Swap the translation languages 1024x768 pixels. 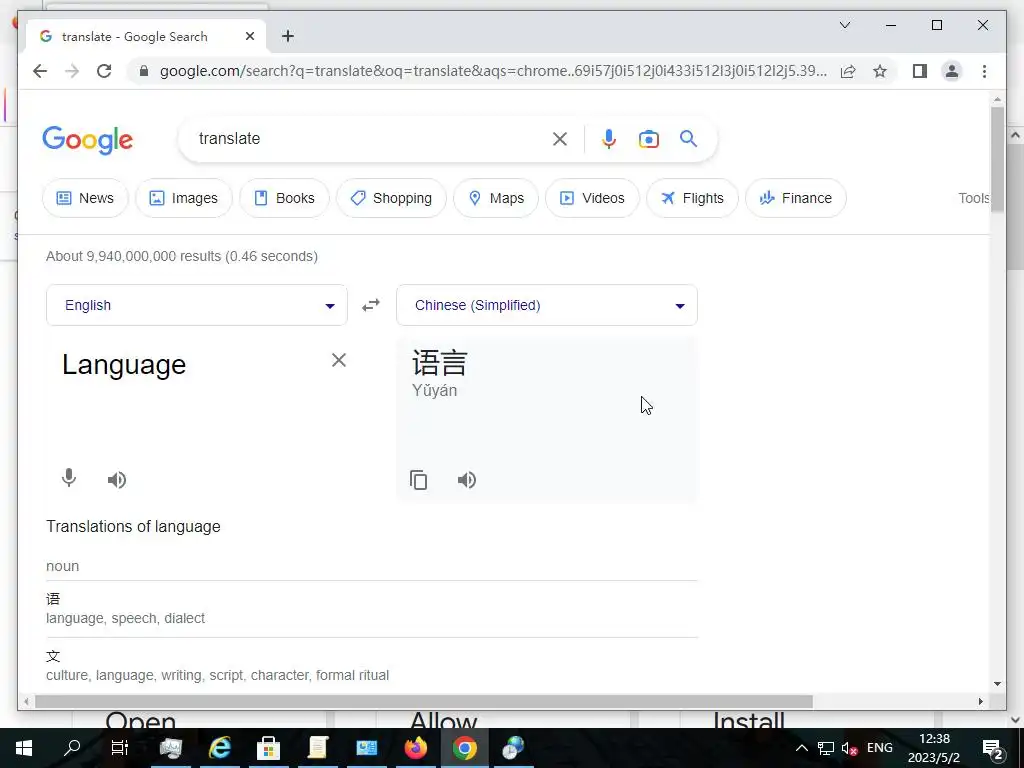click(371, 305)
